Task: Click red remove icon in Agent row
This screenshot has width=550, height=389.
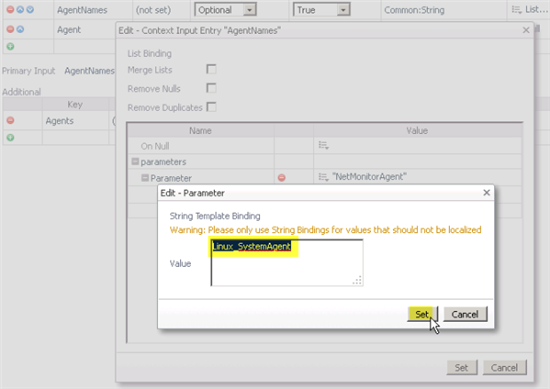Action: [10, 29]
